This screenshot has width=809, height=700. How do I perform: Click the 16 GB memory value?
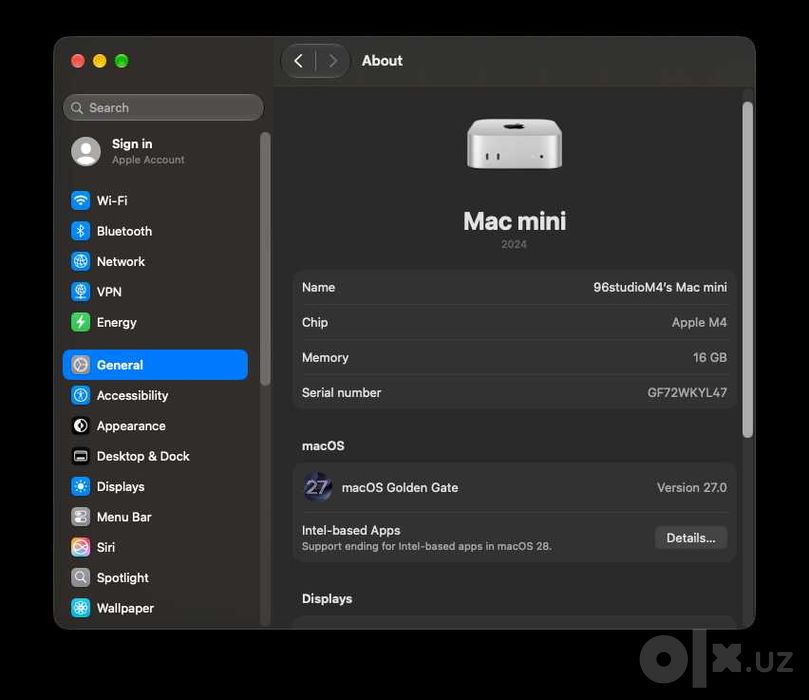coord(710,357)
